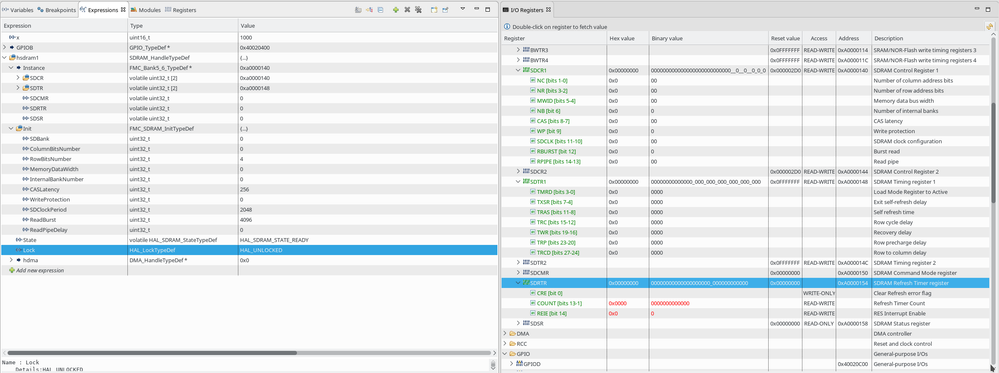This screenshot has height=373, width=999.
Task: Open the Modules tab
Action: tap(146, 10)
